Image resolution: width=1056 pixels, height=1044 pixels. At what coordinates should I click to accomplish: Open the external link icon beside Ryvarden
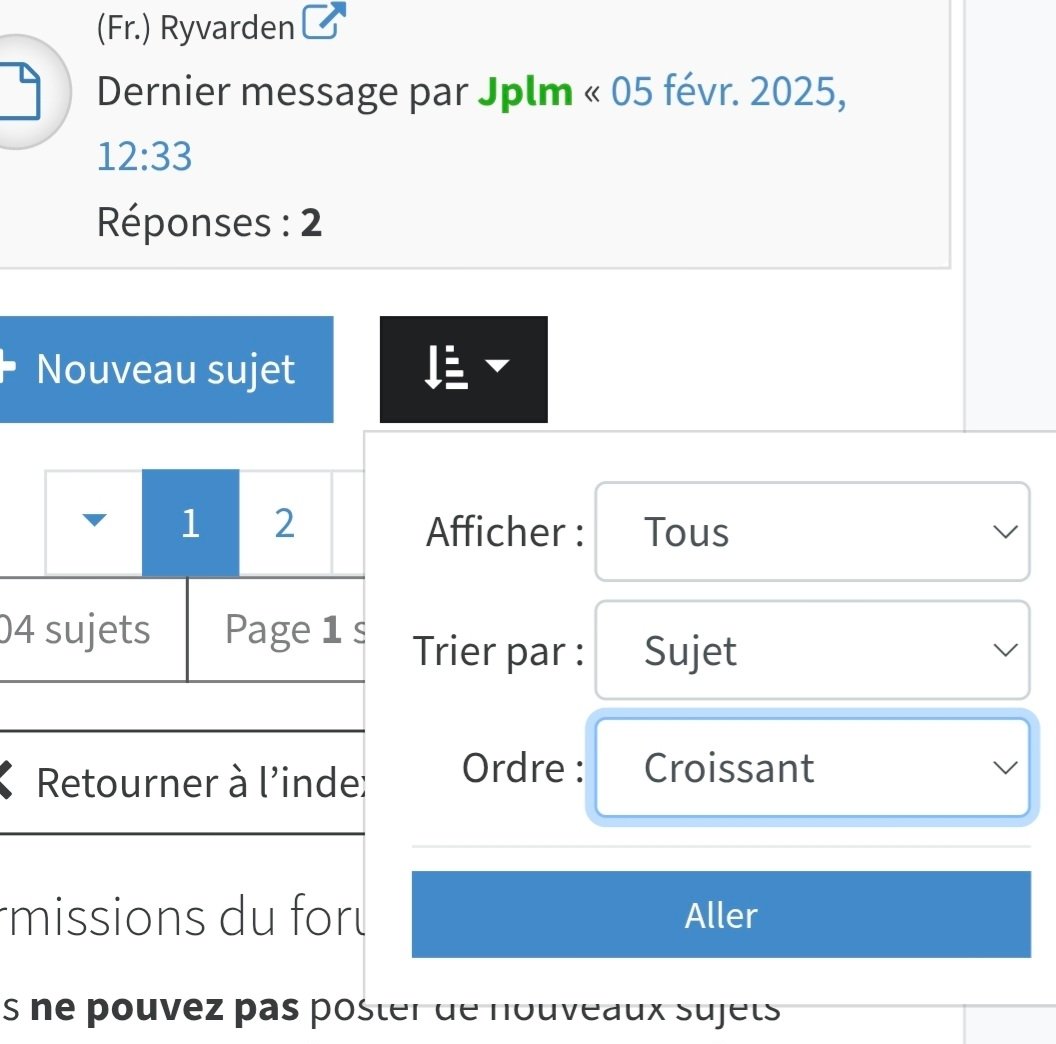coord(324,21)
